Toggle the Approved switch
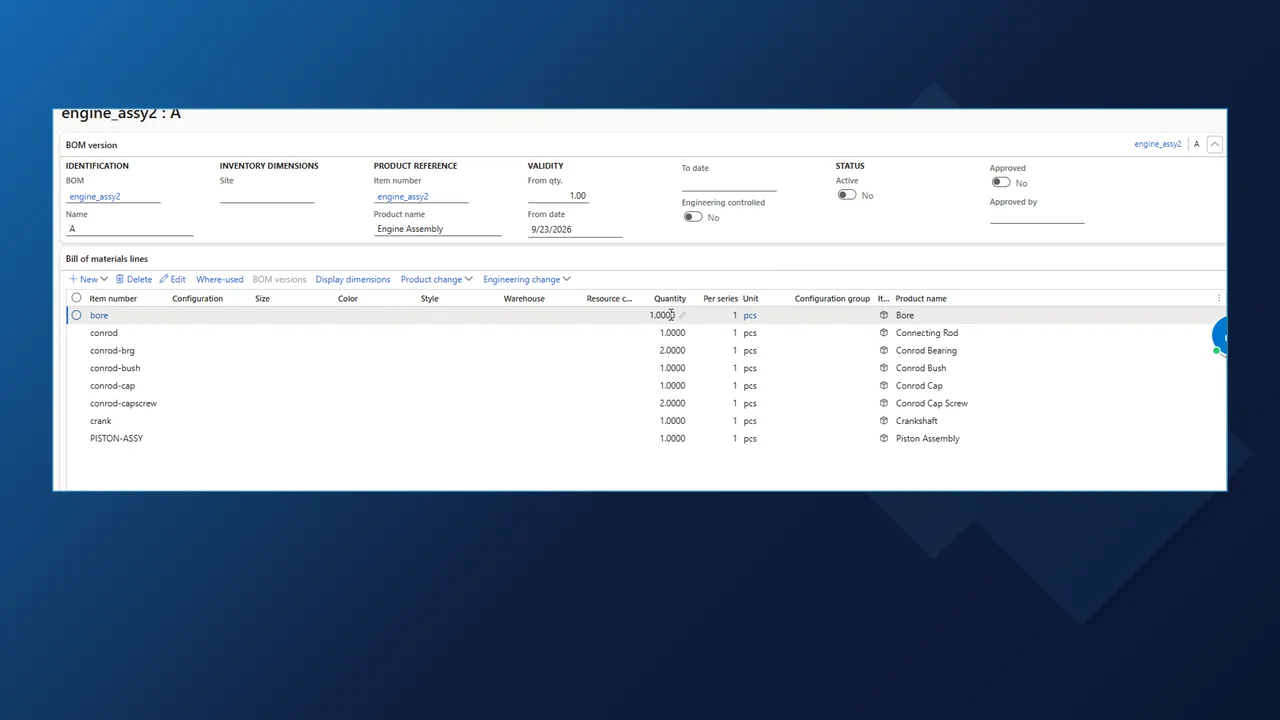This screenshot has height=720, width=1280. coord(1001,183)
